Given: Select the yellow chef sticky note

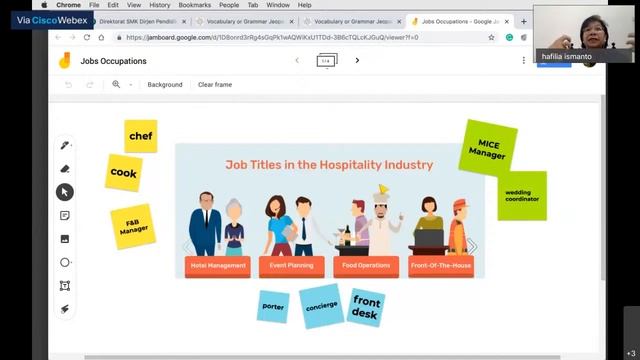Looking at the screenshot, I should coord(141,136).
